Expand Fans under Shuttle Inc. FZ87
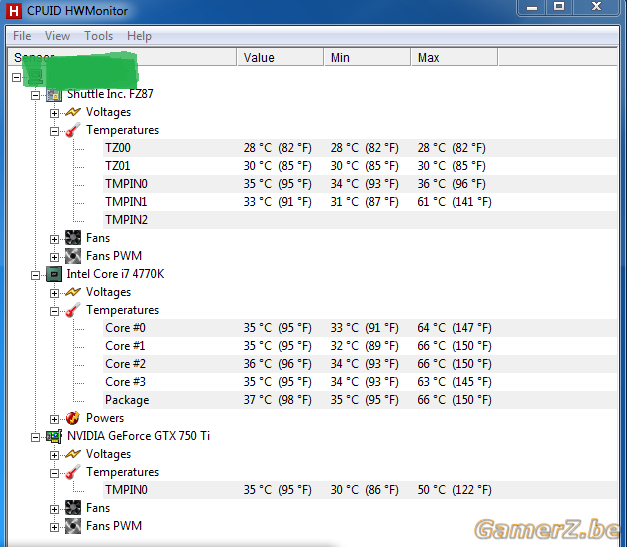This screenshot has height=547, width=627. pos(54,239)
